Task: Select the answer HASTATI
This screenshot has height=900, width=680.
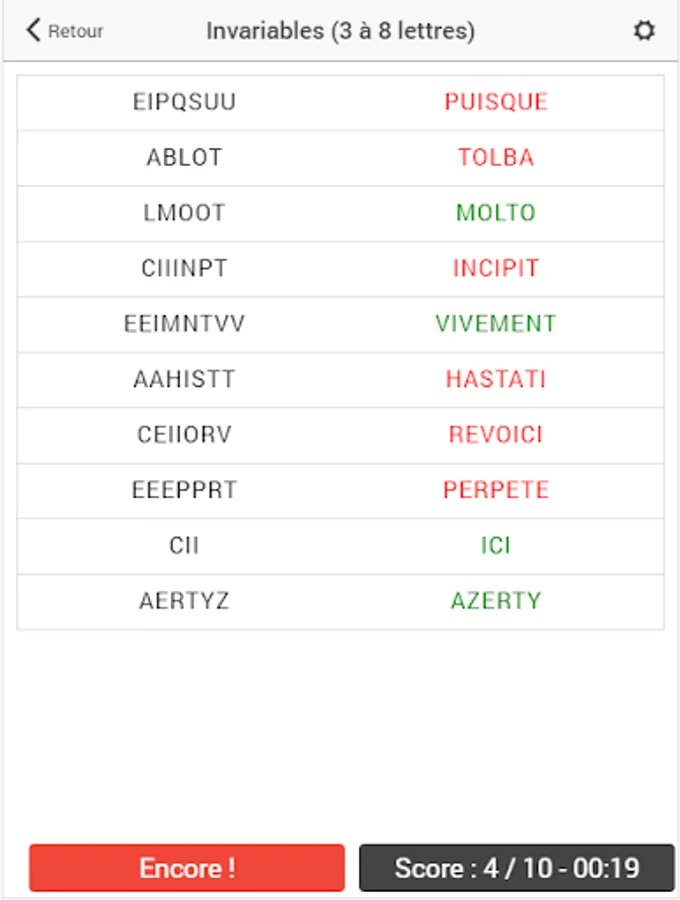Action: pyautogui.click(x=496, y=379)
